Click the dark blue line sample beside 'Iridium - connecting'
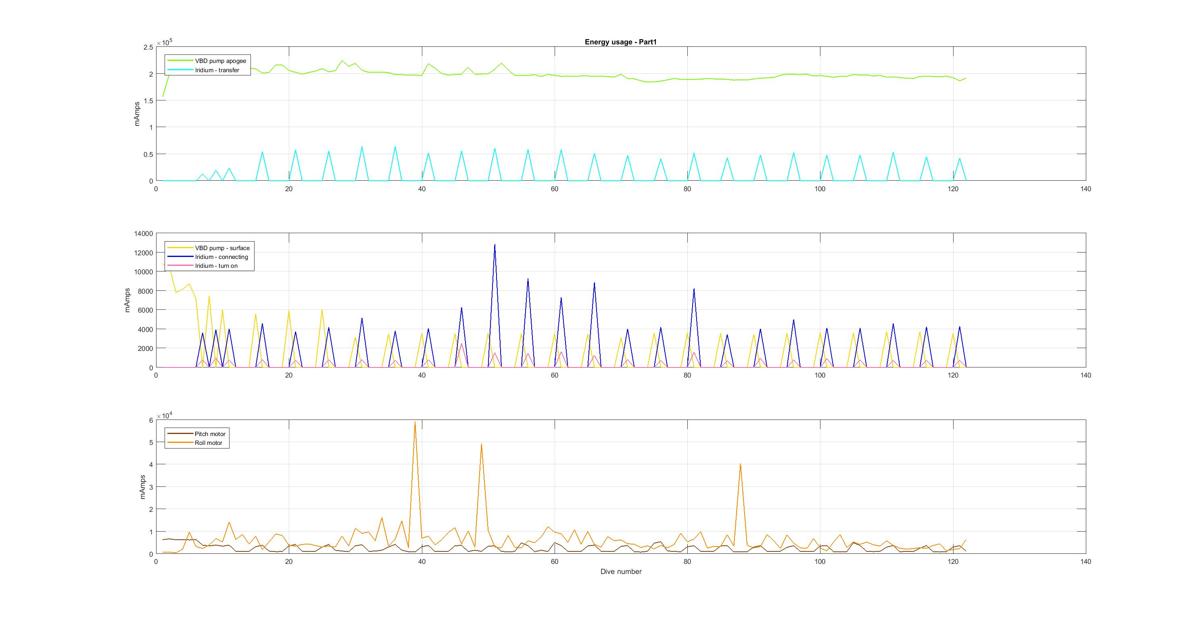Viewport: 1200px width, 622px height. click(x=180, y=256)
